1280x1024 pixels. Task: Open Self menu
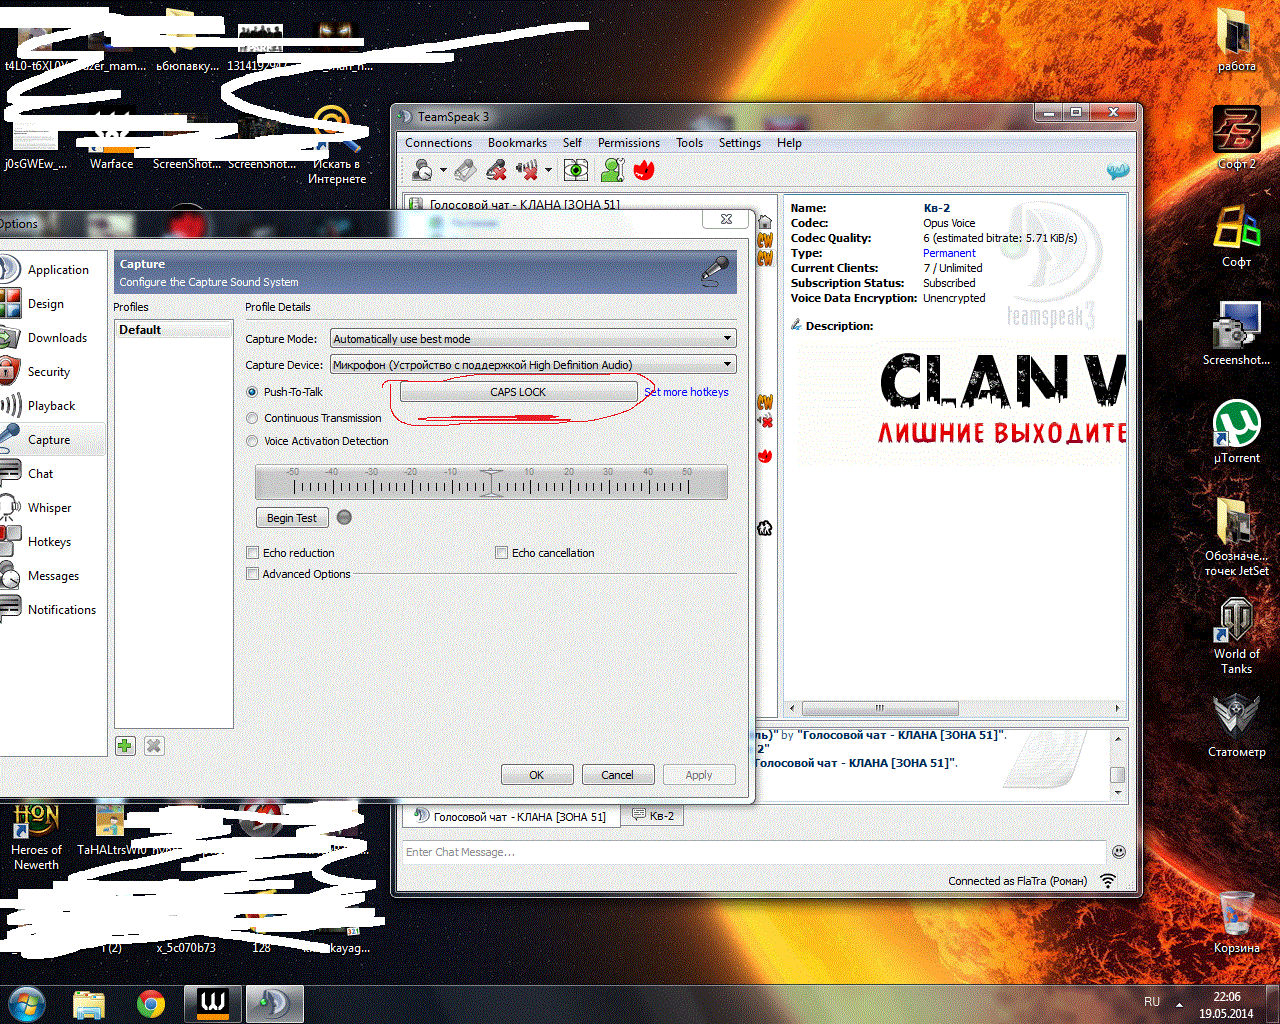point(572,143)
